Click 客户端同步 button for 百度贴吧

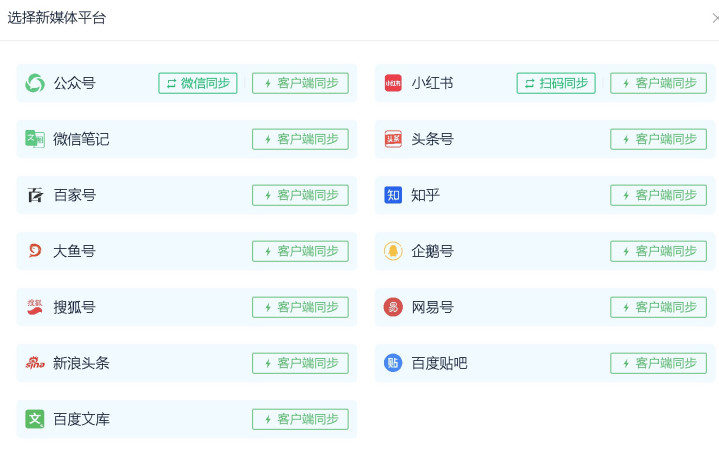[658, 363]
